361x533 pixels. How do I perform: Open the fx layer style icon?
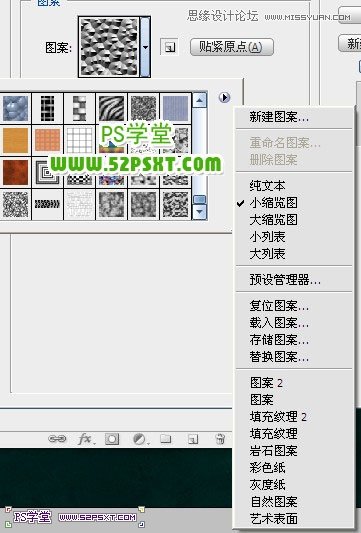(x=85, y=439)
